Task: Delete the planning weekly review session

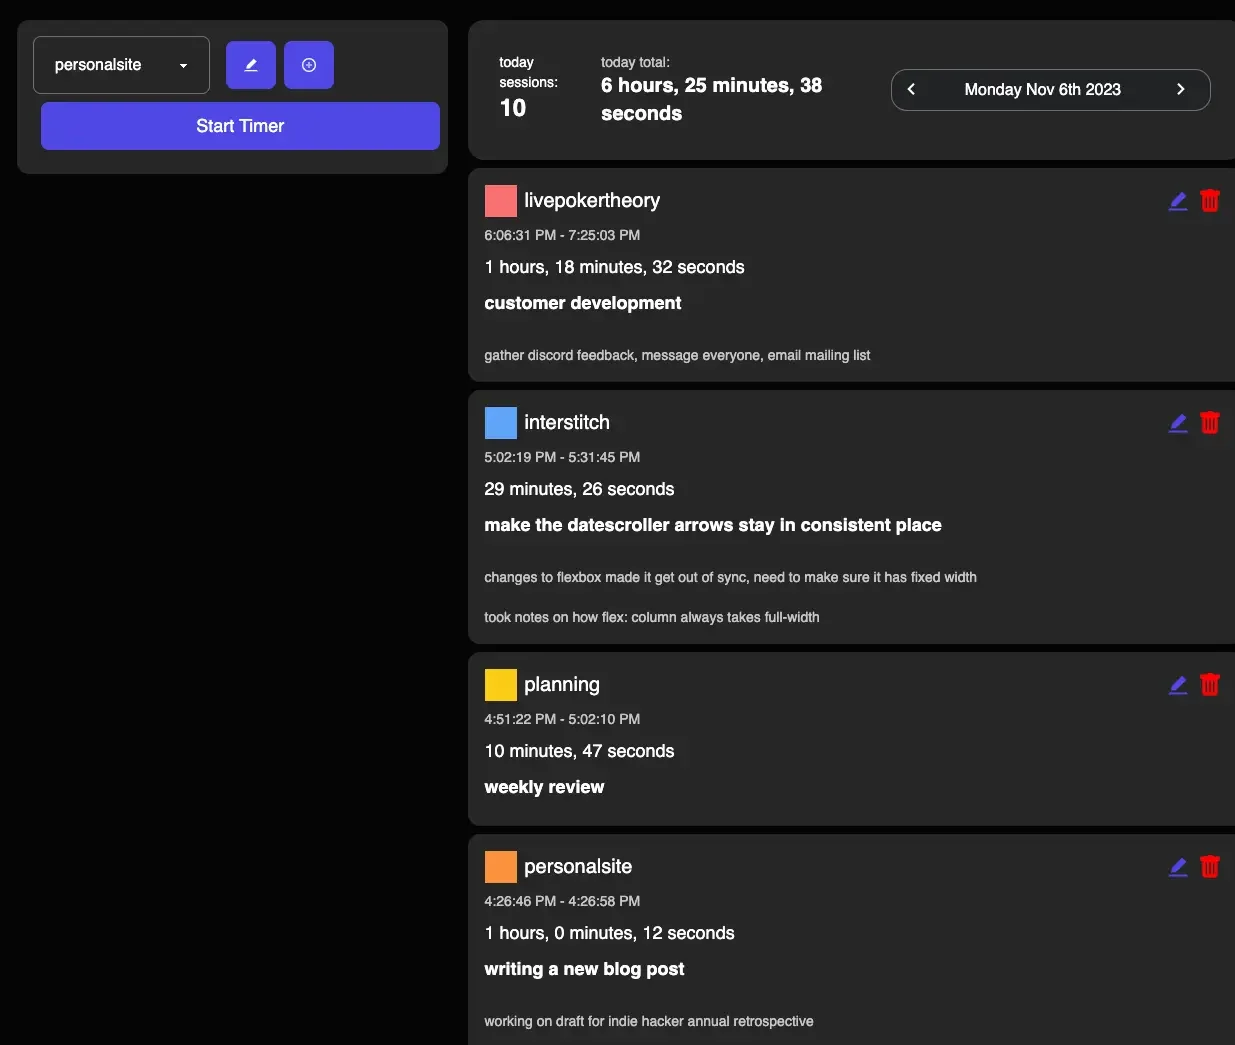Action: pos(1210,685)
